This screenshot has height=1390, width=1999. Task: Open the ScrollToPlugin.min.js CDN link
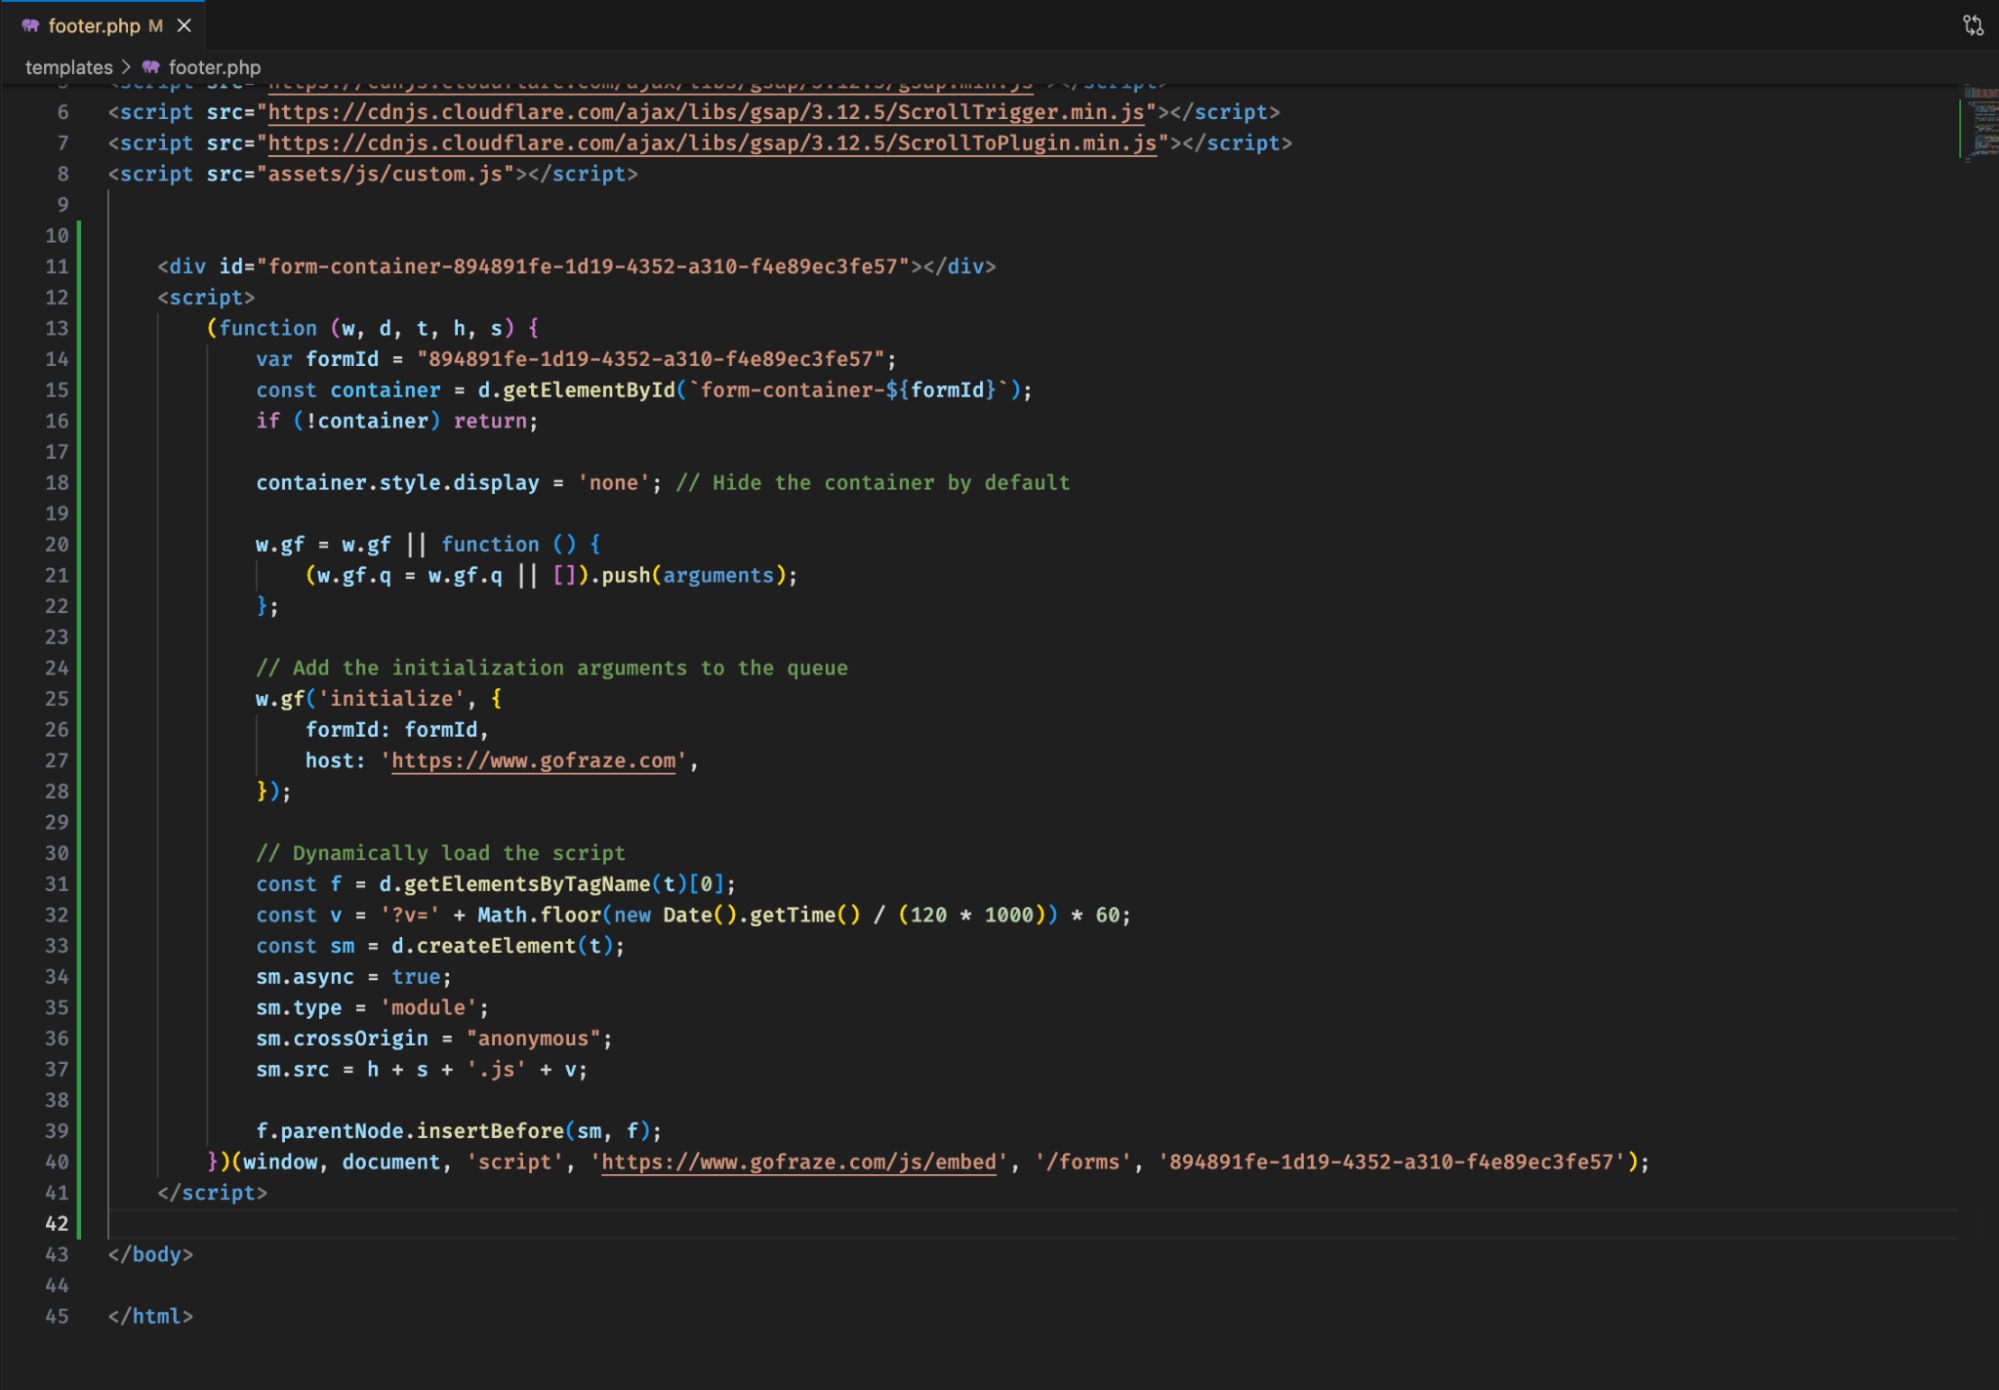(x=712, y=143)
